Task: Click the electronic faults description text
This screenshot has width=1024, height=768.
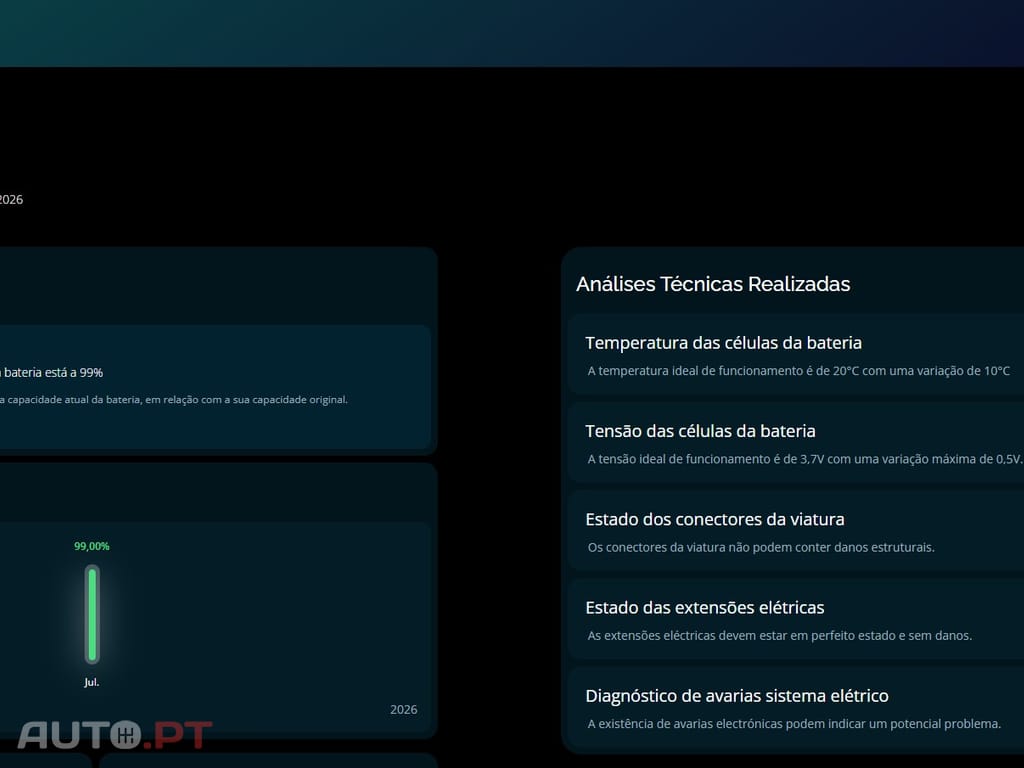Action: pyautogui.click(x=794, y=724)
